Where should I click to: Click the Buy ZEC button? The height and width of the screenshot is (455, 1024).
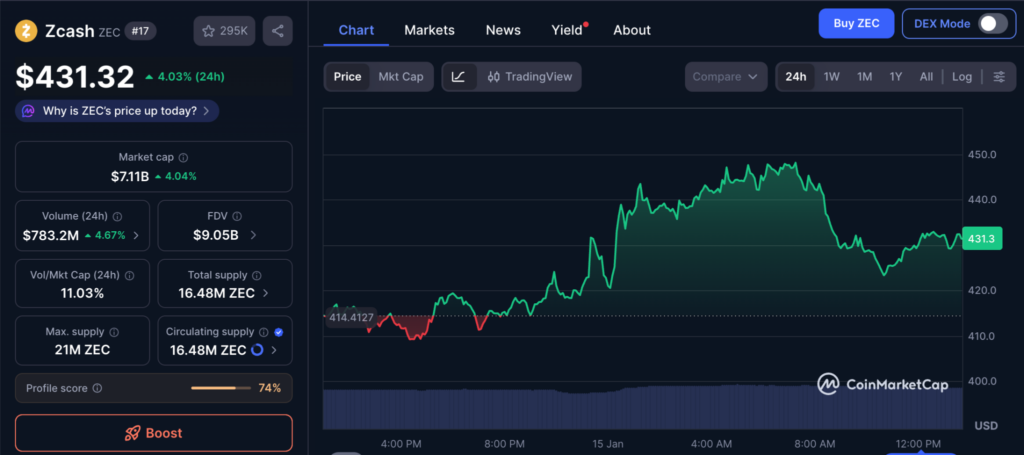point(855,23)
